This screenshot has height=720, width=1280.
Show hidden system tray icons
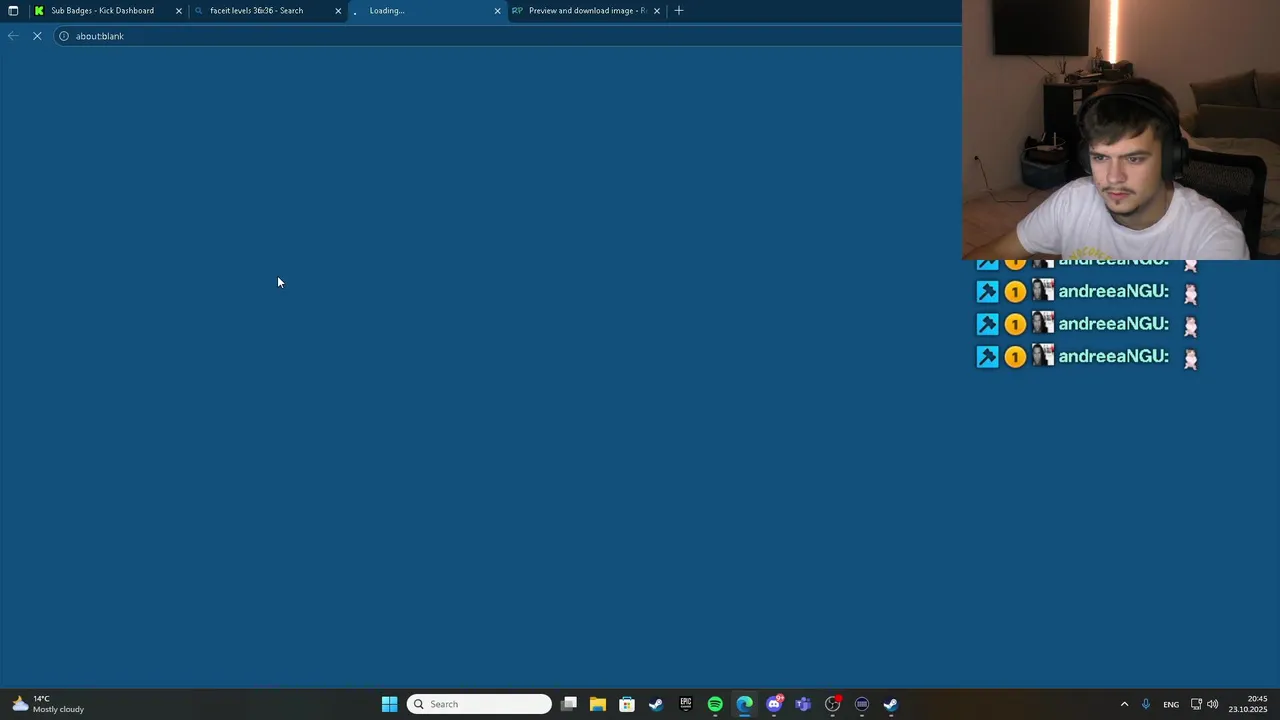(x=1124, y=704)
